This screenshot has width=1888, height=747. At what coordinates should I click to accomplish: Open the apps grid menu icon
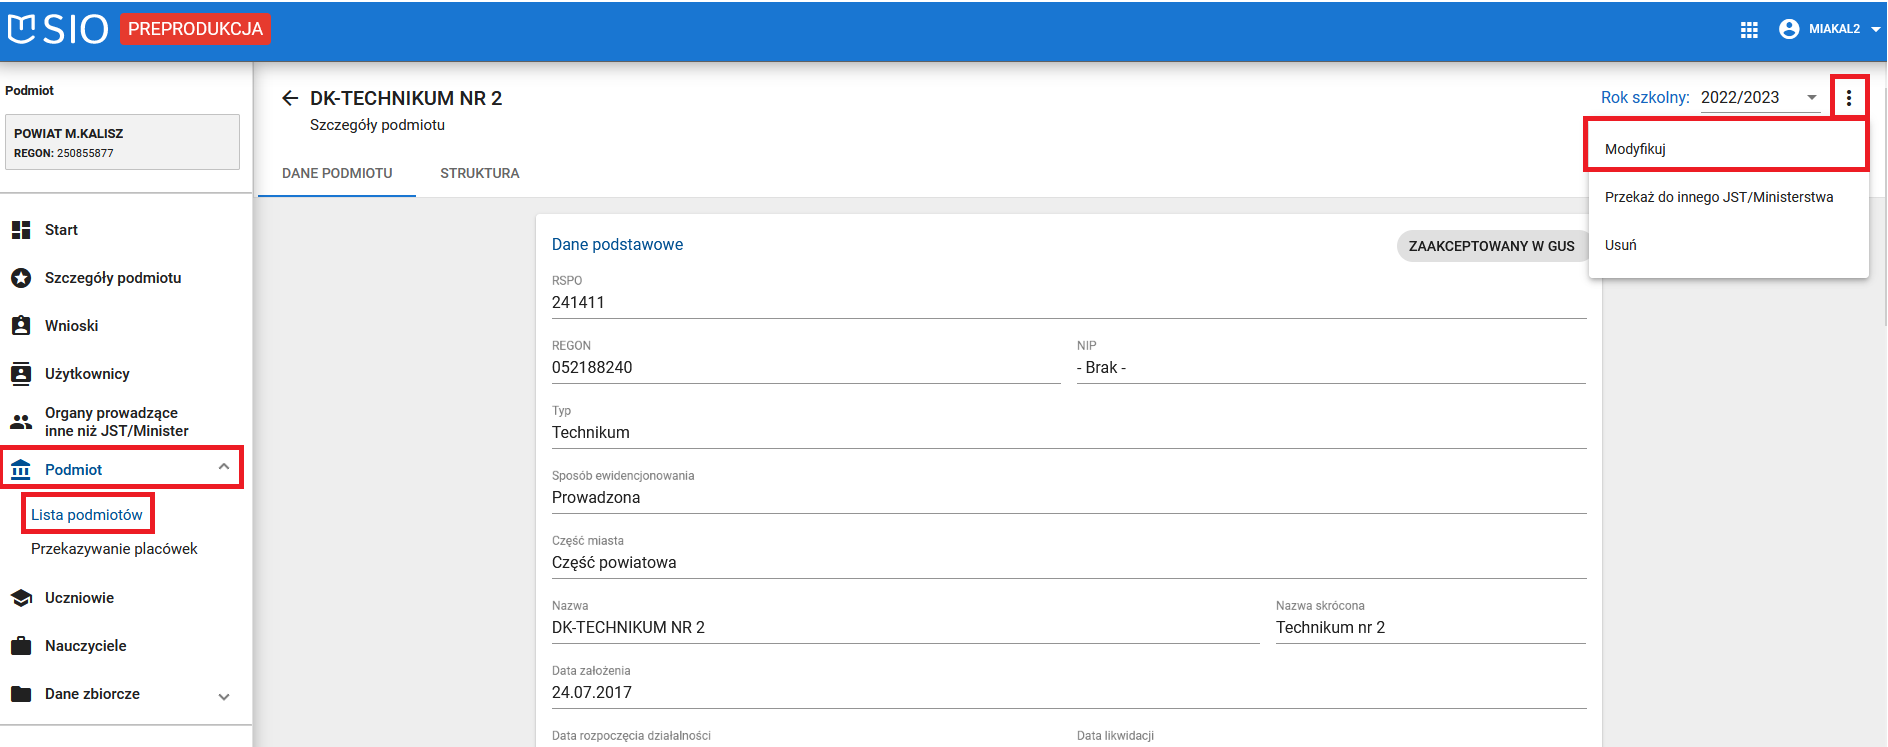pyautogui.click(x=1749, y=30)
